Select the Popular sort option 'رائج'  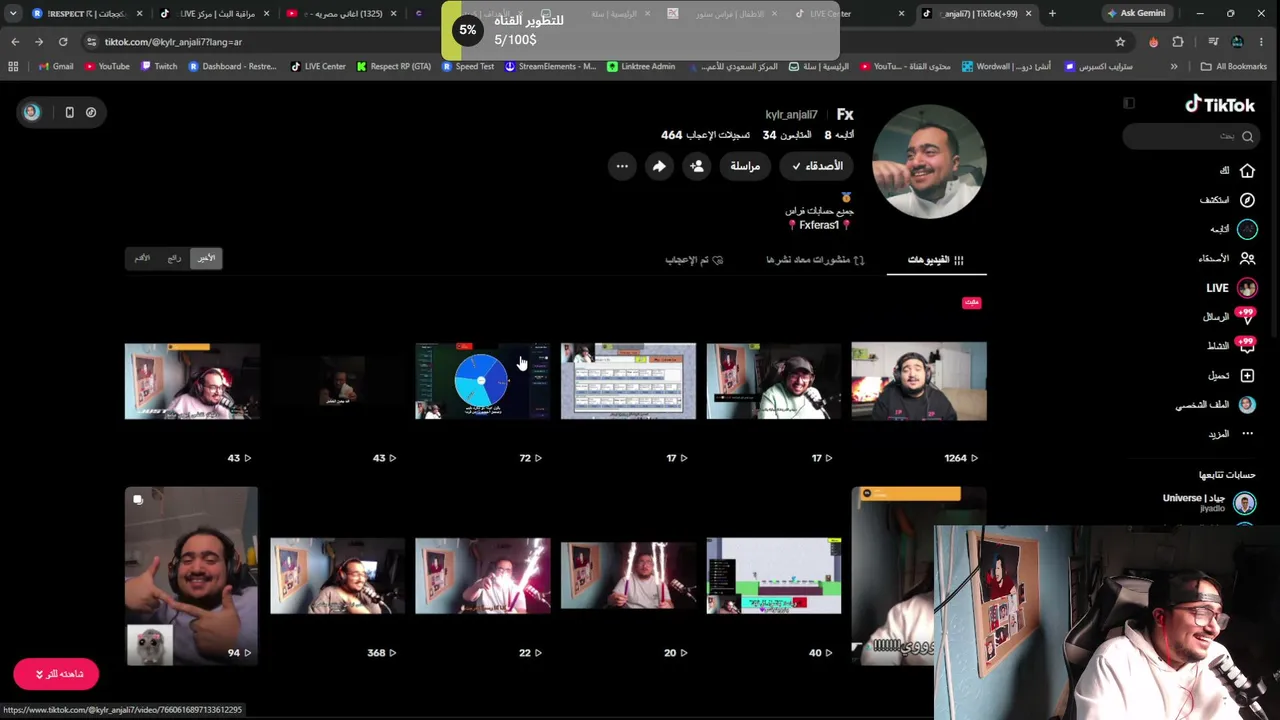pyautogui.click(x=174, y=258)
